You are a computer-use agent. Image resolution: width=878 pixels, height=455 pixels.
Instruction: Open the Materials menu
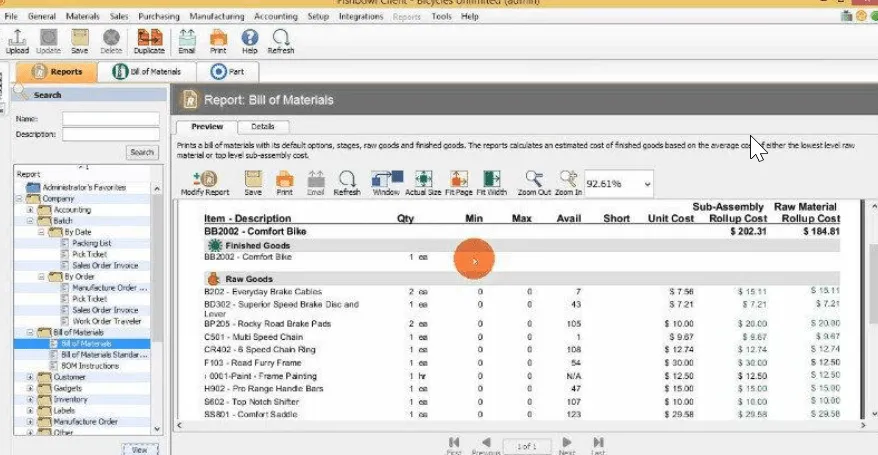point(82,16)
